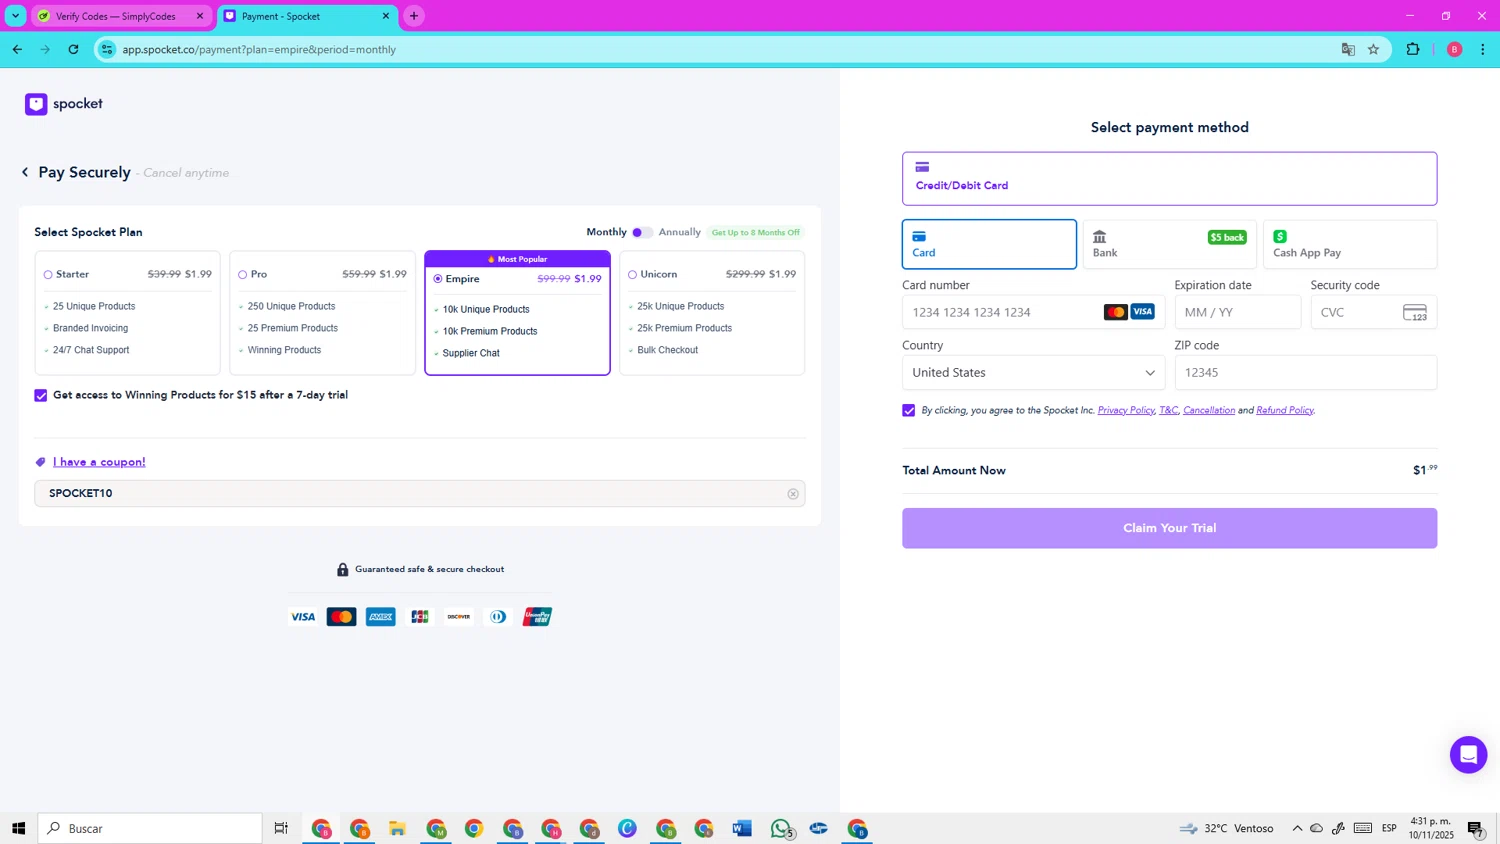Open the notifications center icon
The image size is (1500, 844).
point(1475,828)
